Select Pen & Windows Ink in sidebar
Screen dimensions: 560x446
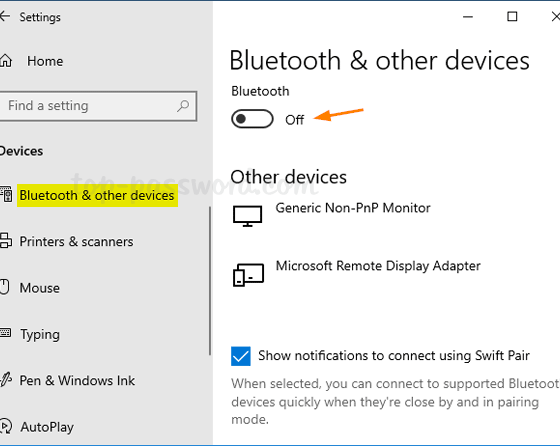(x=77, y=380)
